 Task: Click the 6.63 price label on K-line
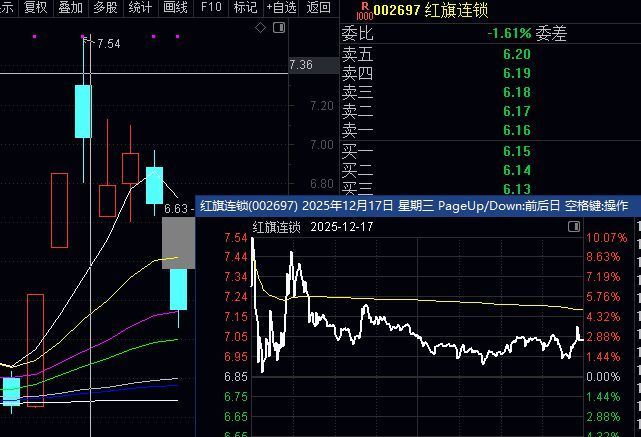click(176, 209)
